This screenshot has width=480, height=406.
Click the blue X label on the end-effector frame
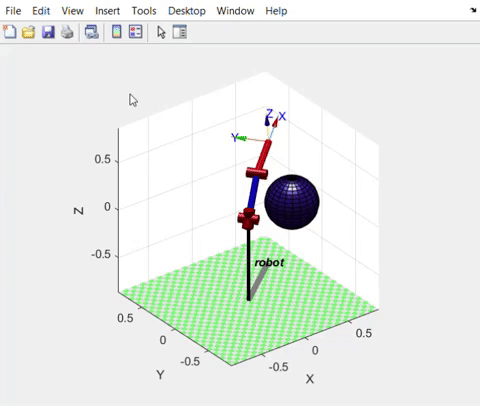click(x=282, y=116)
